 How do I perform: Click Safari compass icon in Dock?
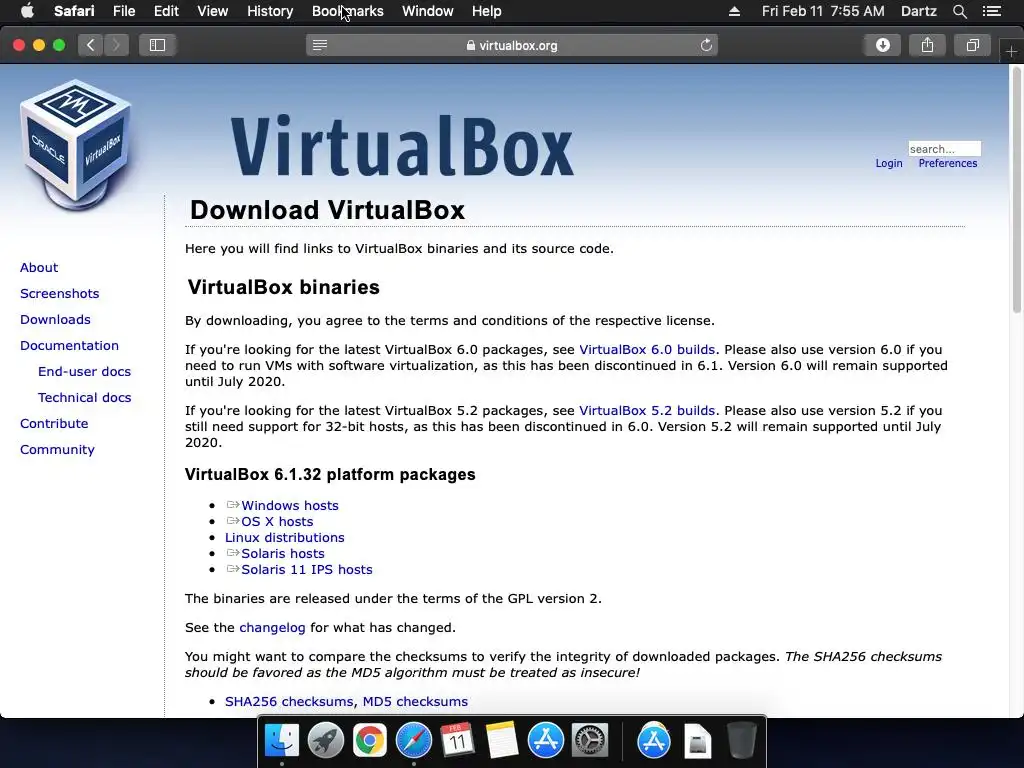click(x=413, y=741)
